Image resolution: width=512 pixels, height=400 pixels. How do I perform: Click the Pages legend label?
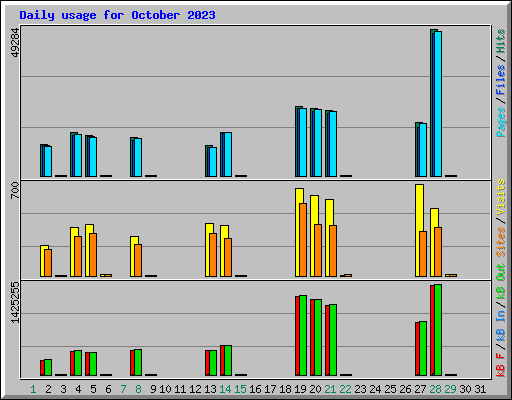point(500,122)
